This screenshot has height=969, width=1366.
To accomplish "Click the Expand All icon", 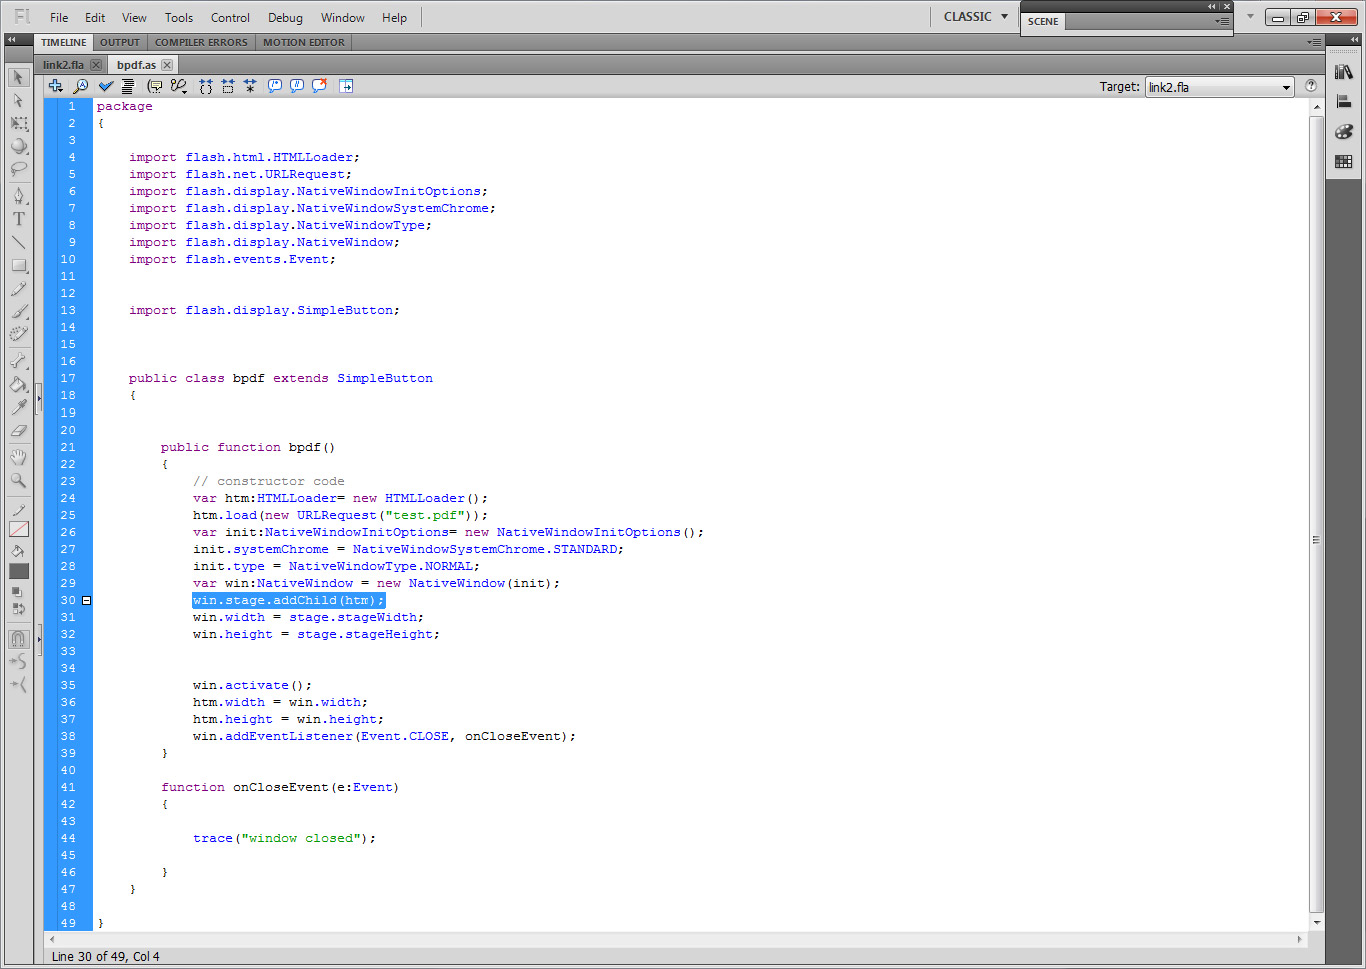I will 250,86.
